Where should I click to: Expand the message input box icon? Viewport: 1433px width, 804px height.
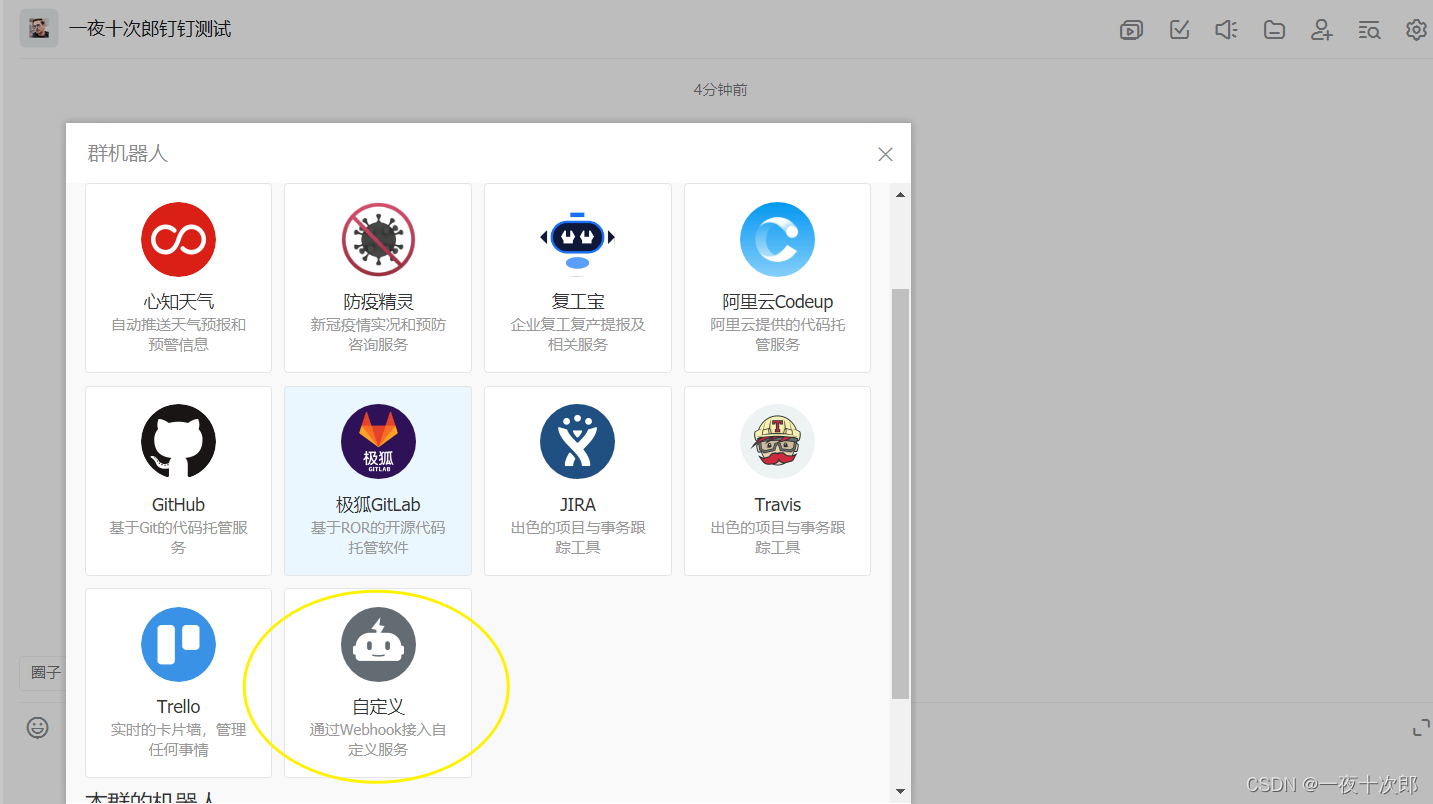click(1421, 728)
